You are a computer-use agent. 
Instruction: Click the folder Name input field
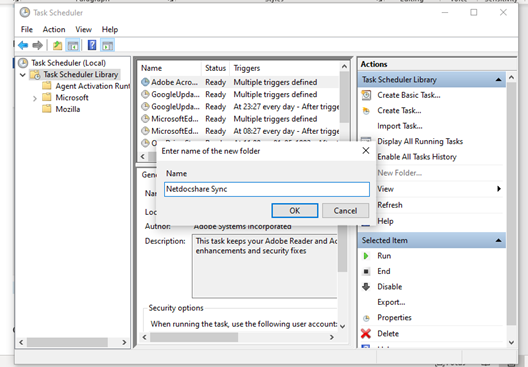tap(267, 189)
